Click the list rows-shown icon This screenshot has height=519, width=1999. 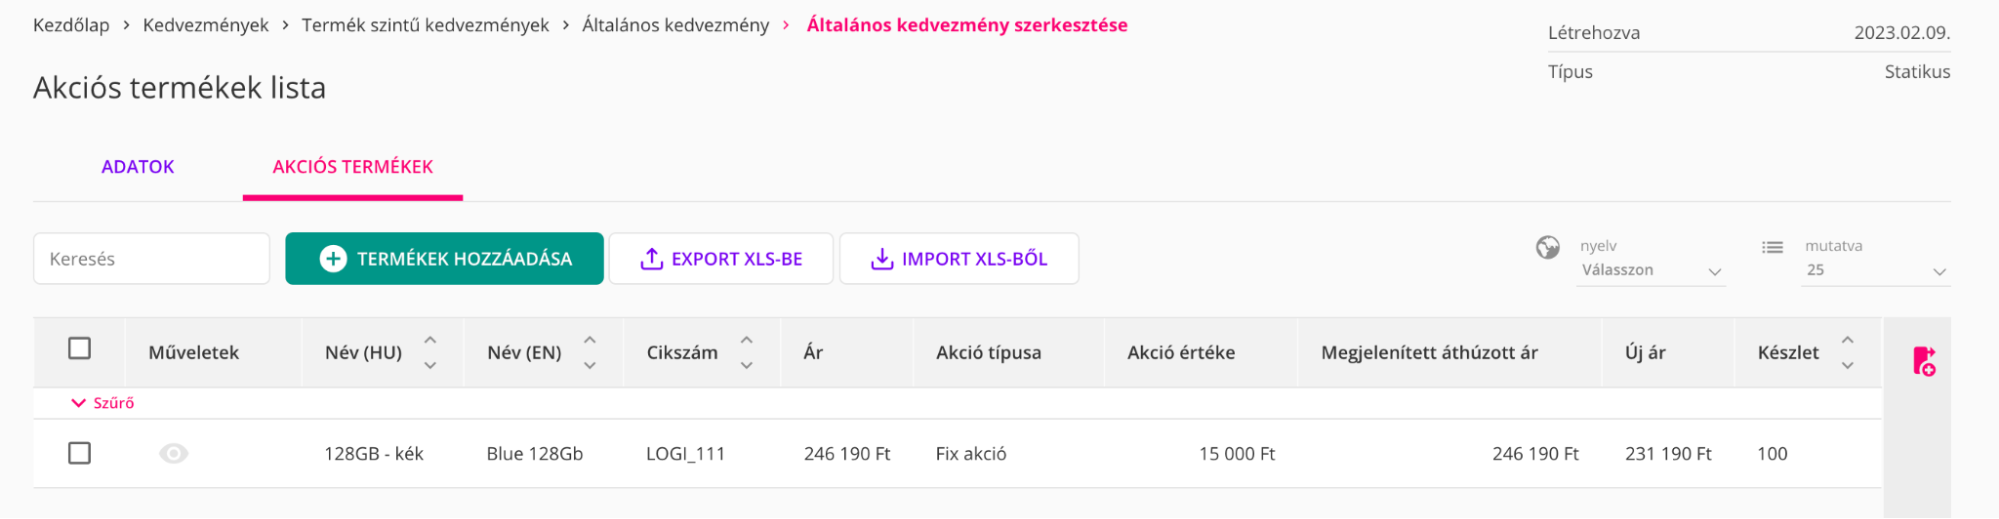pos(1772,247)
